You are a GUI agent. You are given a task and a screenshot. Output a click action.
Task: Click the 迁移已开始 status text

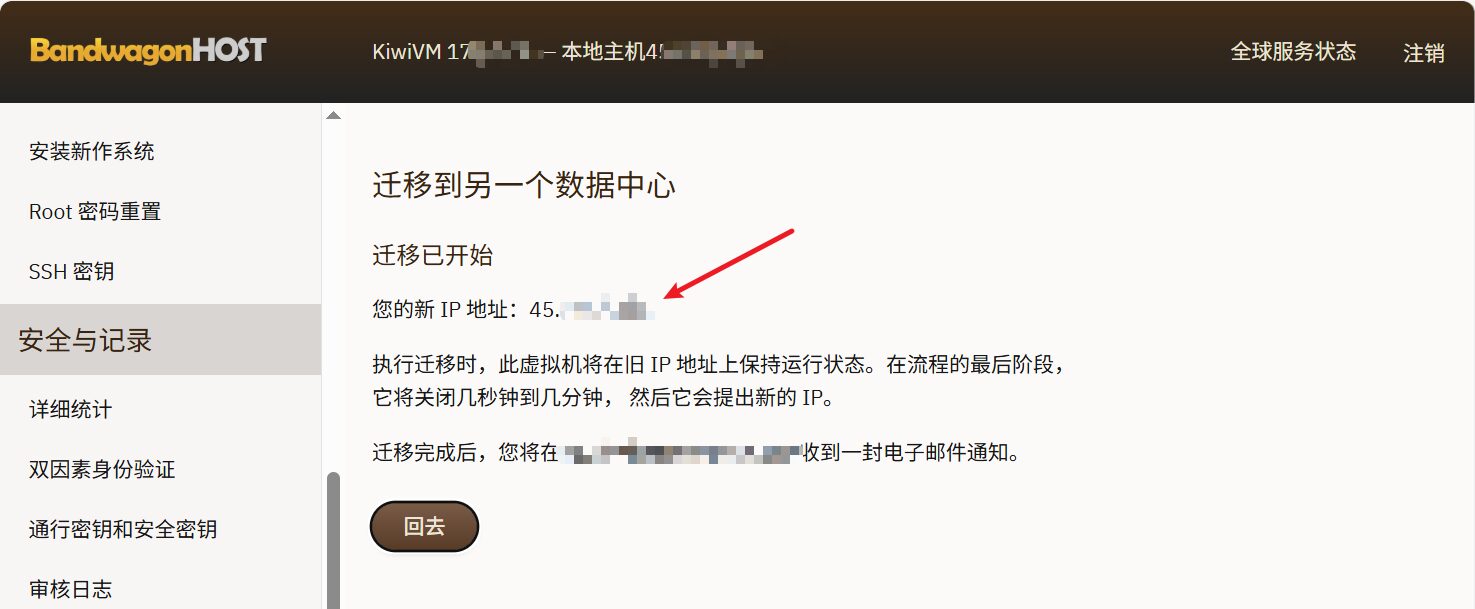tap(432, 255)
